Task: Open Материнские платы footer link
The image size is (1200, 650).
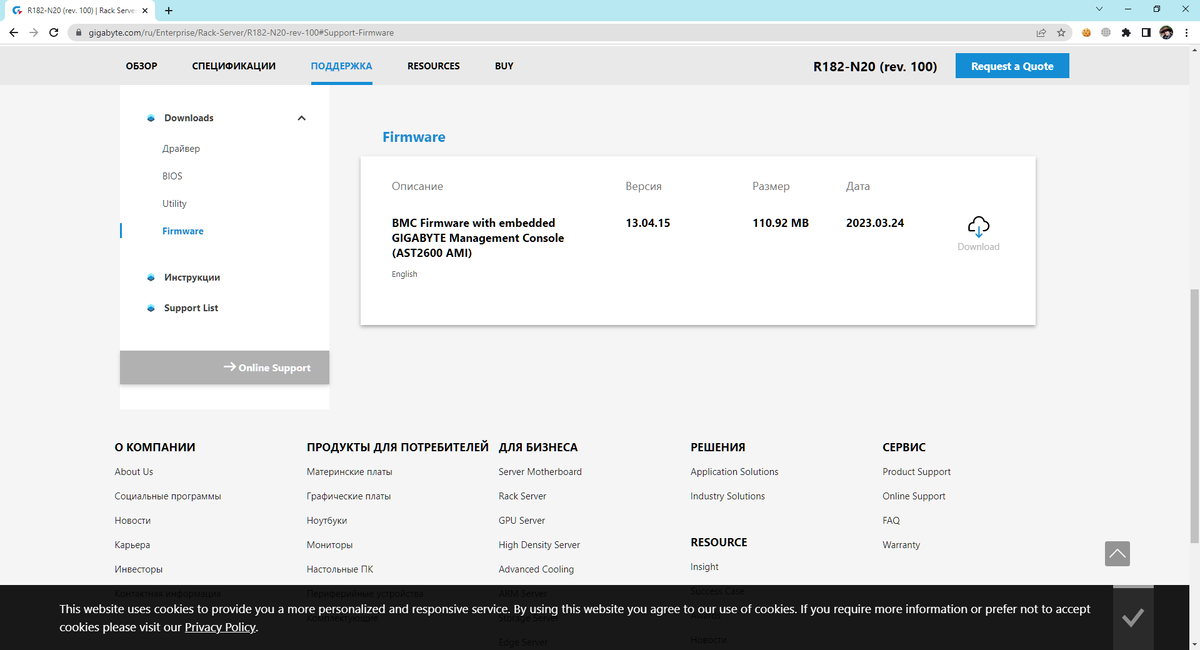Action: coord(349,472)
